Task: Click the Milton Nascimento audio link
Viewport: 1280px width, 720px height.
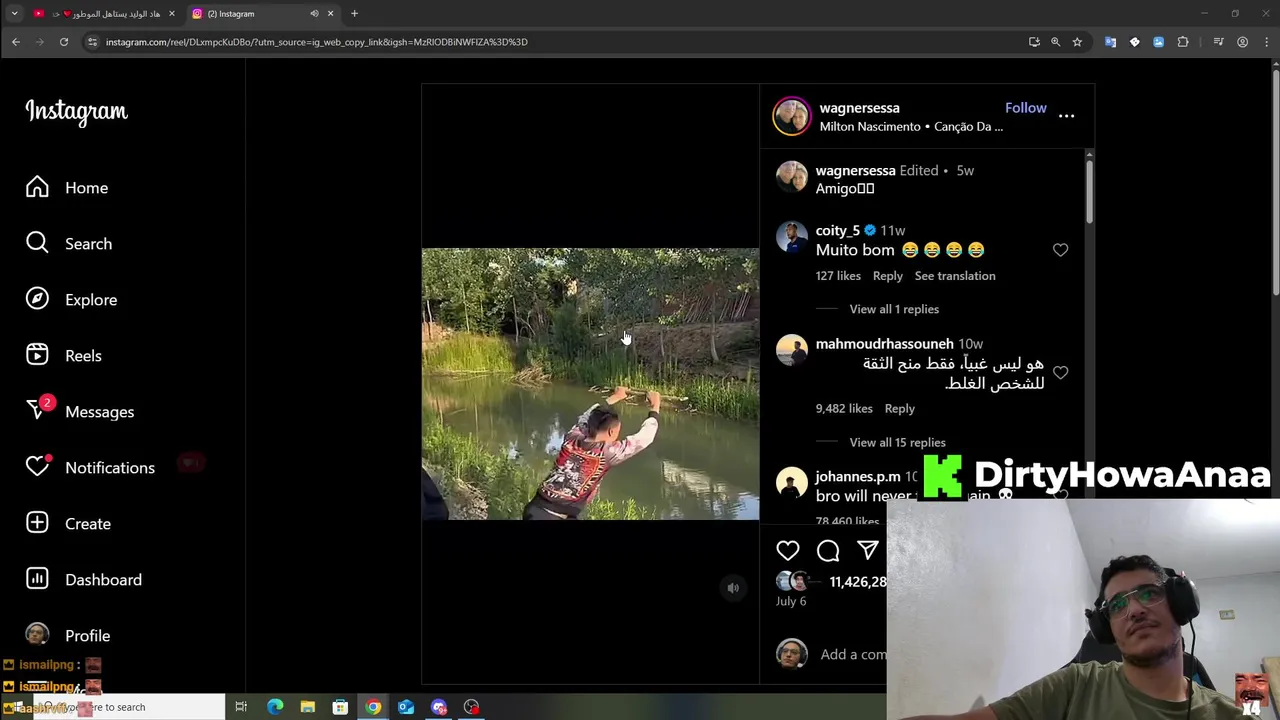Action: tap(911, 127)
